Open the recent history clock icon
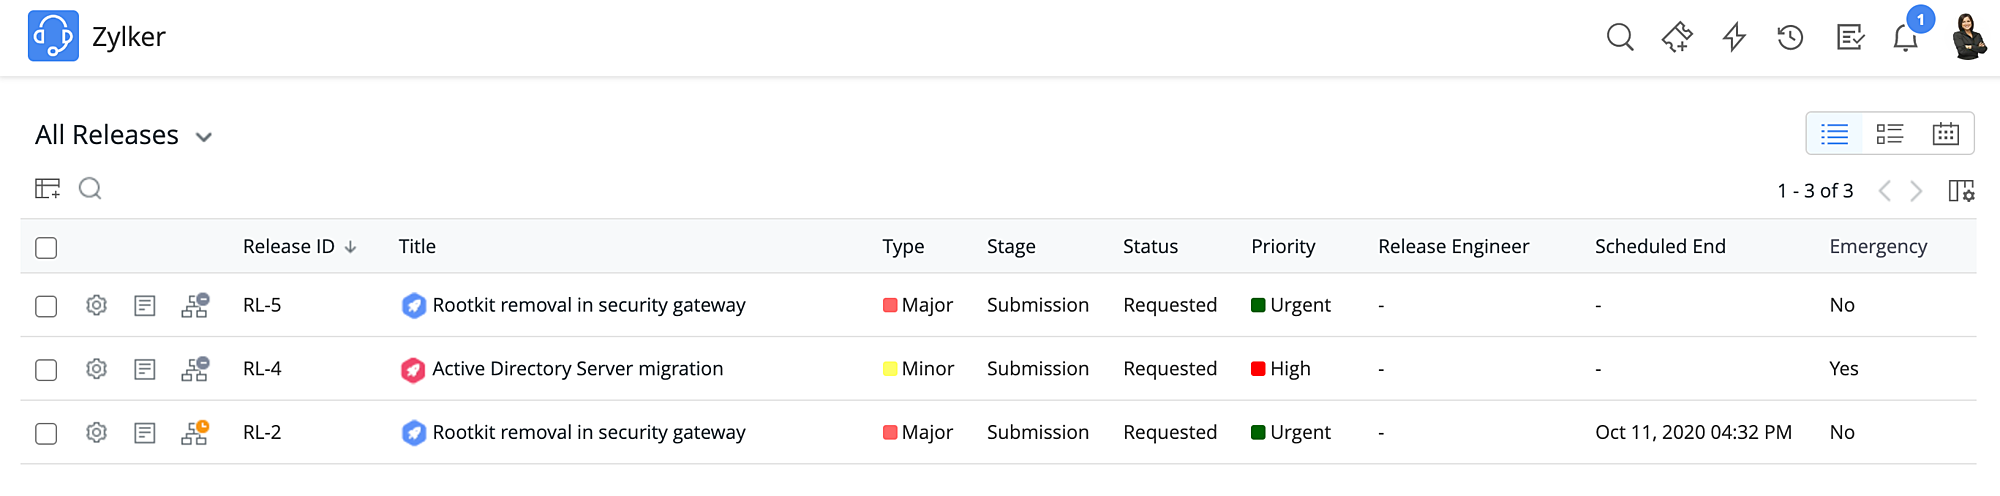This screenshot has height=496, width=2000. [x=1790, y=38]
